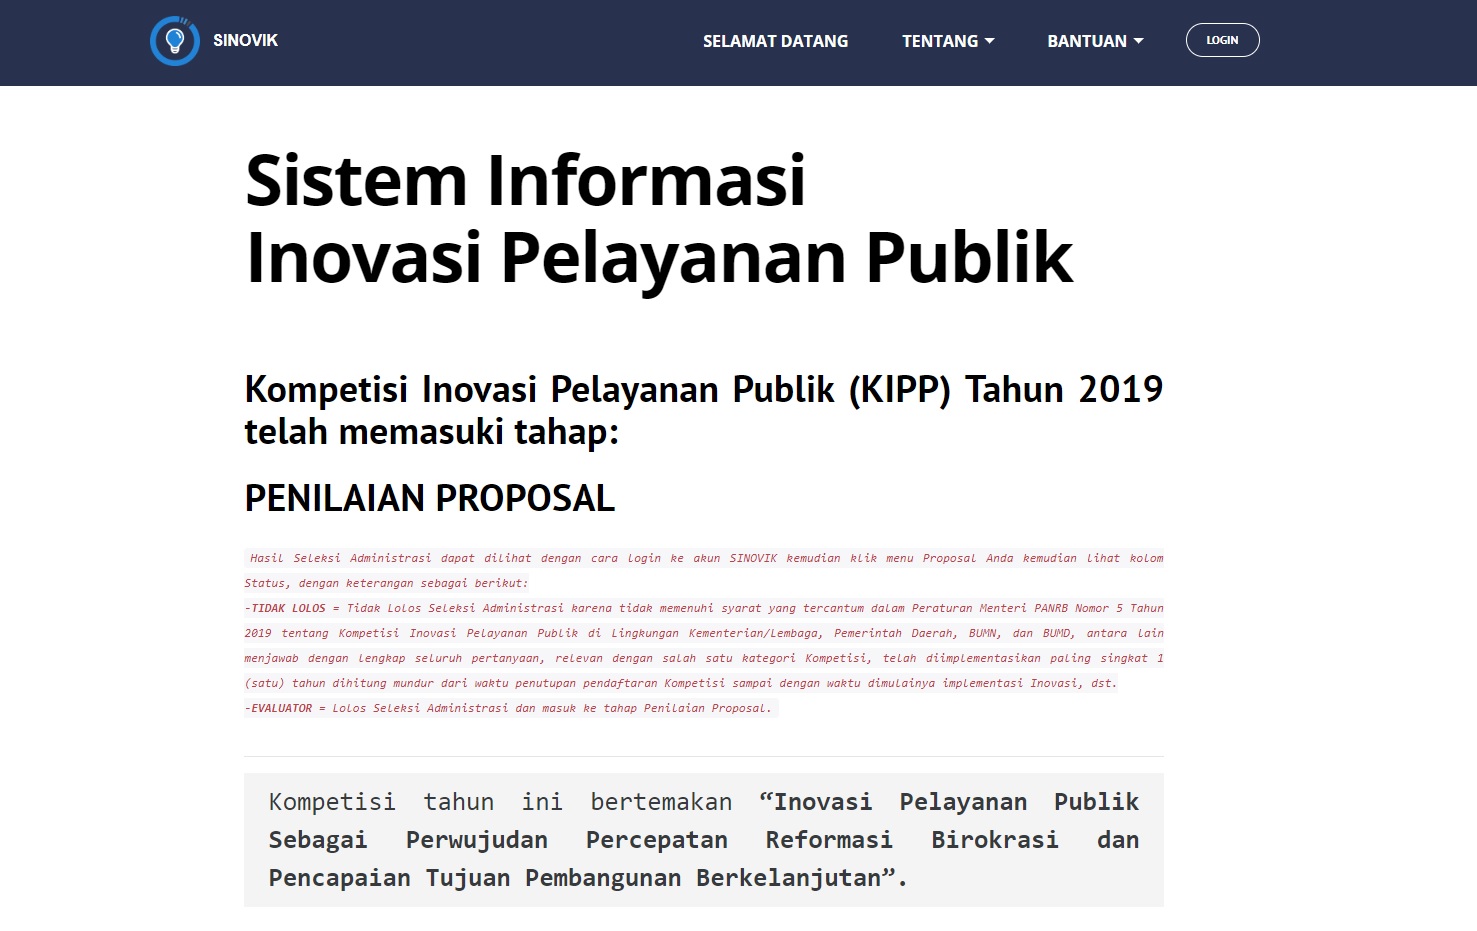Click the quoted theme 'Inovasi Pelayanan Publik Sebagai Perwujudan'
The width and height of the screenshot is (1477, 931).
[704, 840]
